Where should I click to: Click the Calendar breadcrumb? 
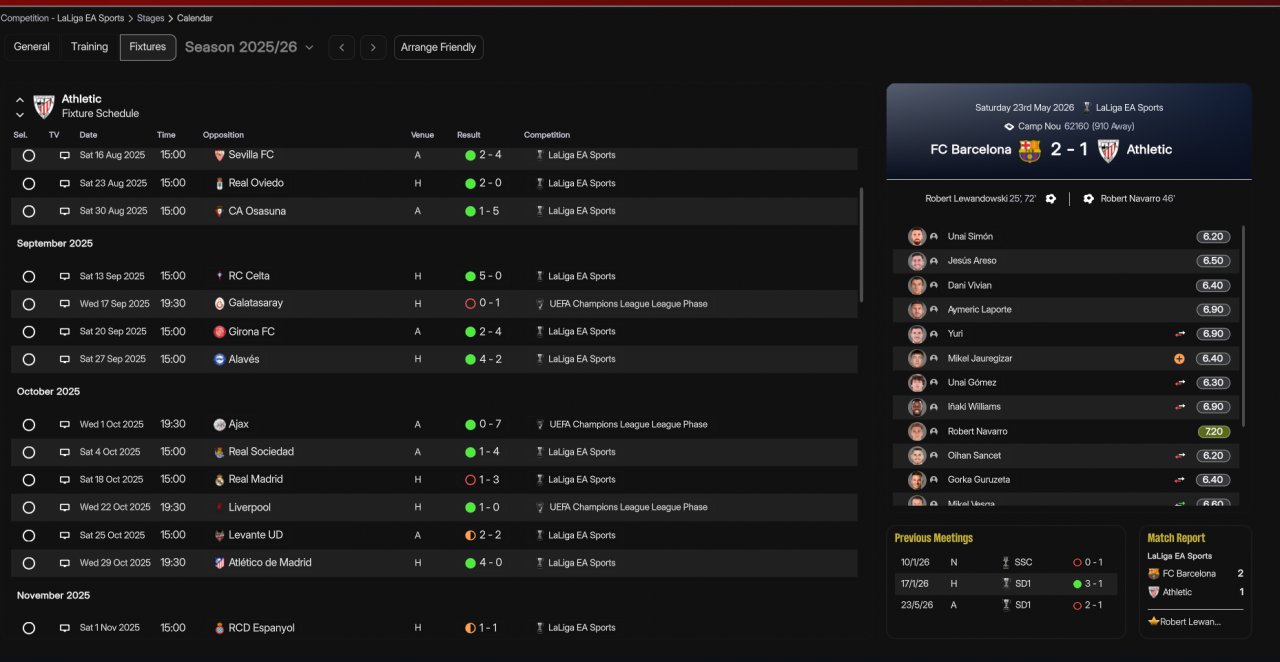[195, 18]
